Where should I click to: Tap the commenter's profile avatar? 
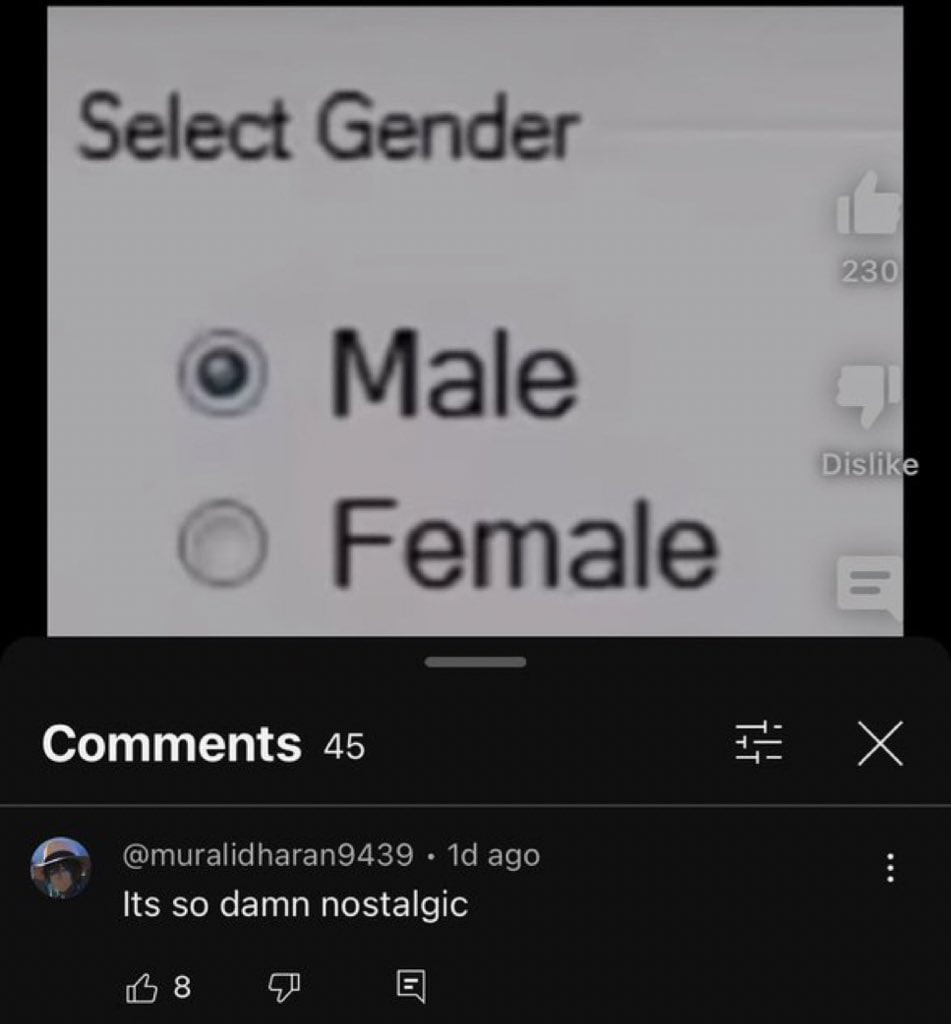tap(61, 868)
